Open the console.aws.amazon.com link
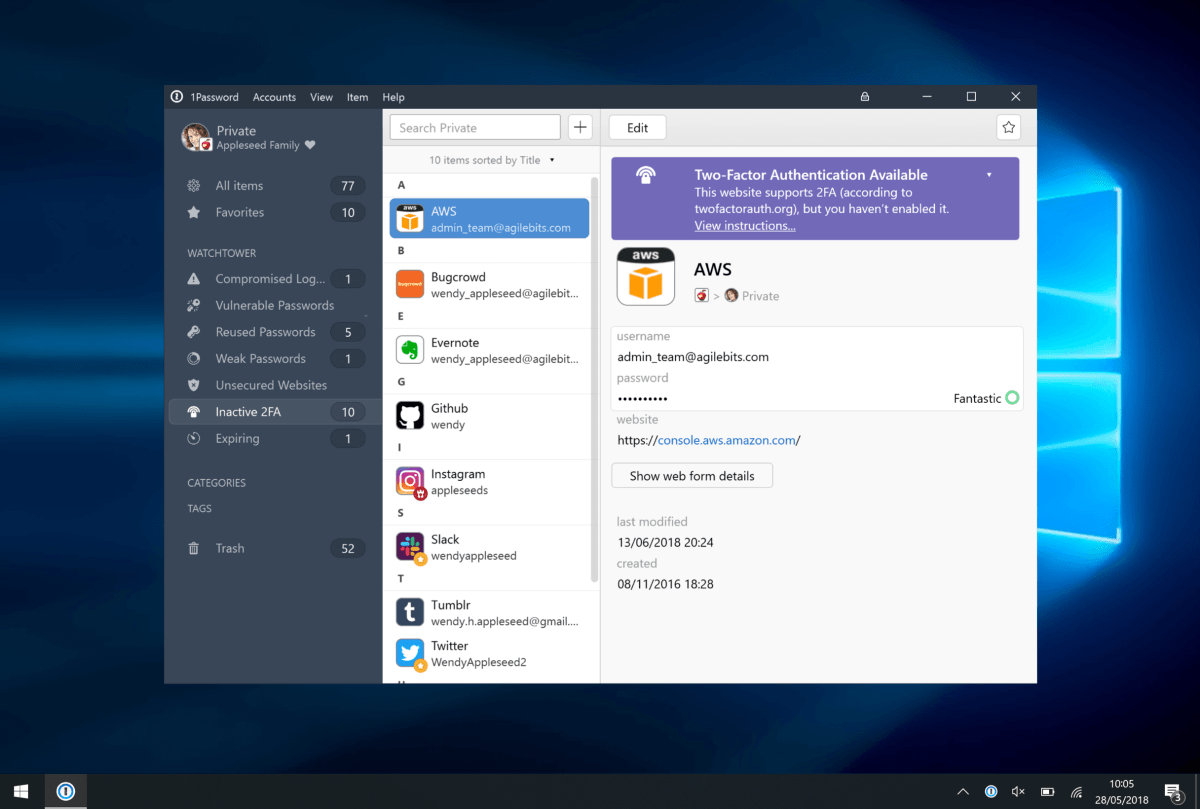1200x809 pixels. (x=727, y=440)
